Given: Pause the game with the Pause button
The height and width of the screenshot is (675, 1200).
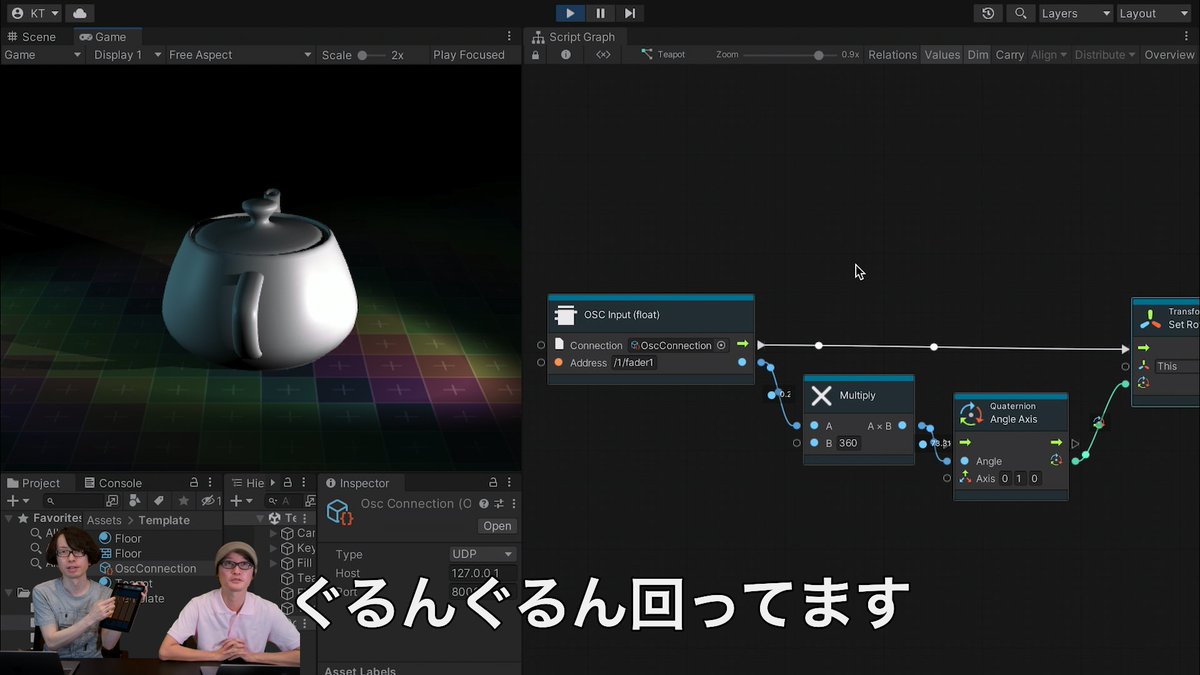Looking at the screenshot, I should tap(600, 13).
